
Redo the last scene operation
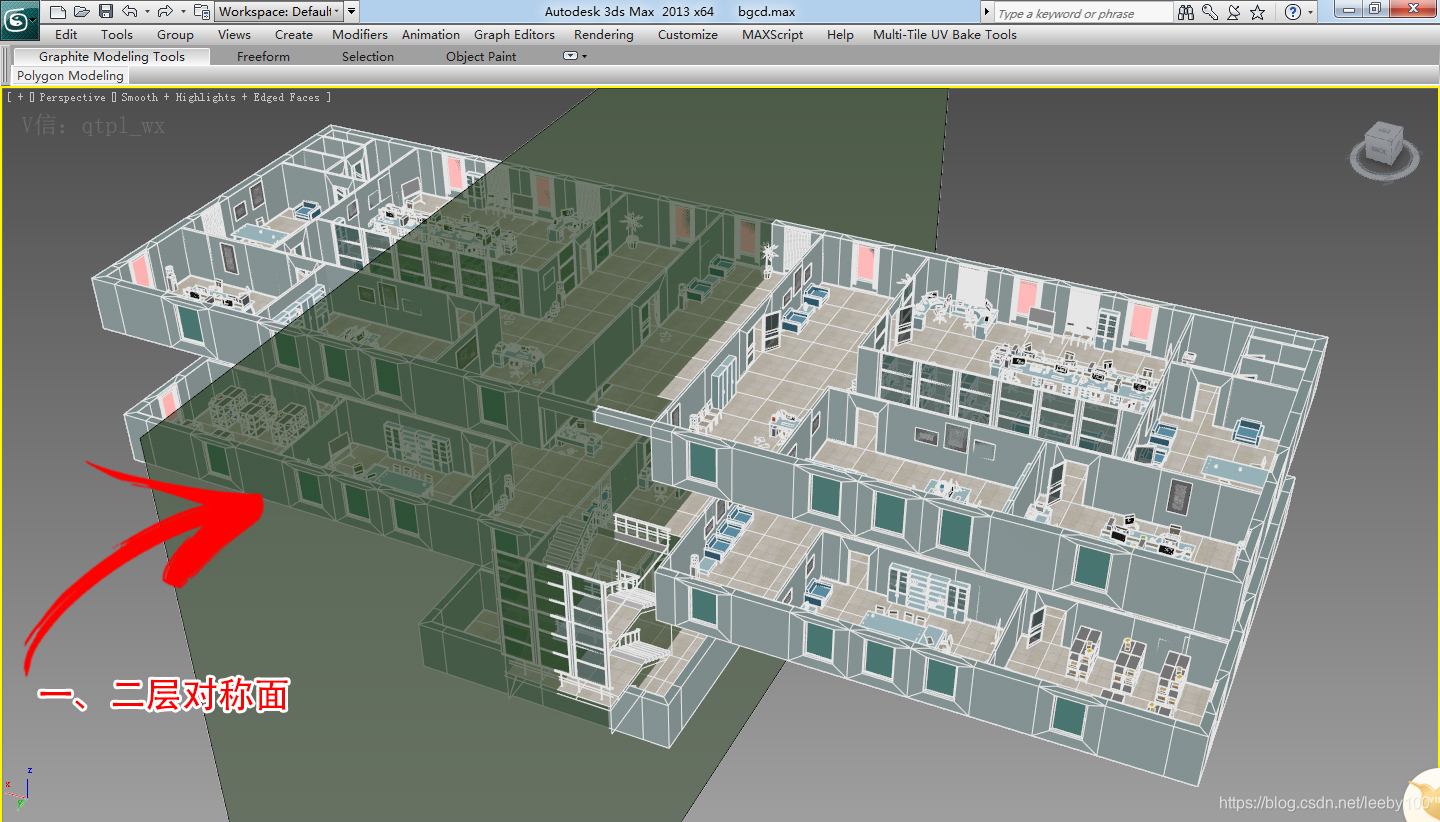click(165, 12)
